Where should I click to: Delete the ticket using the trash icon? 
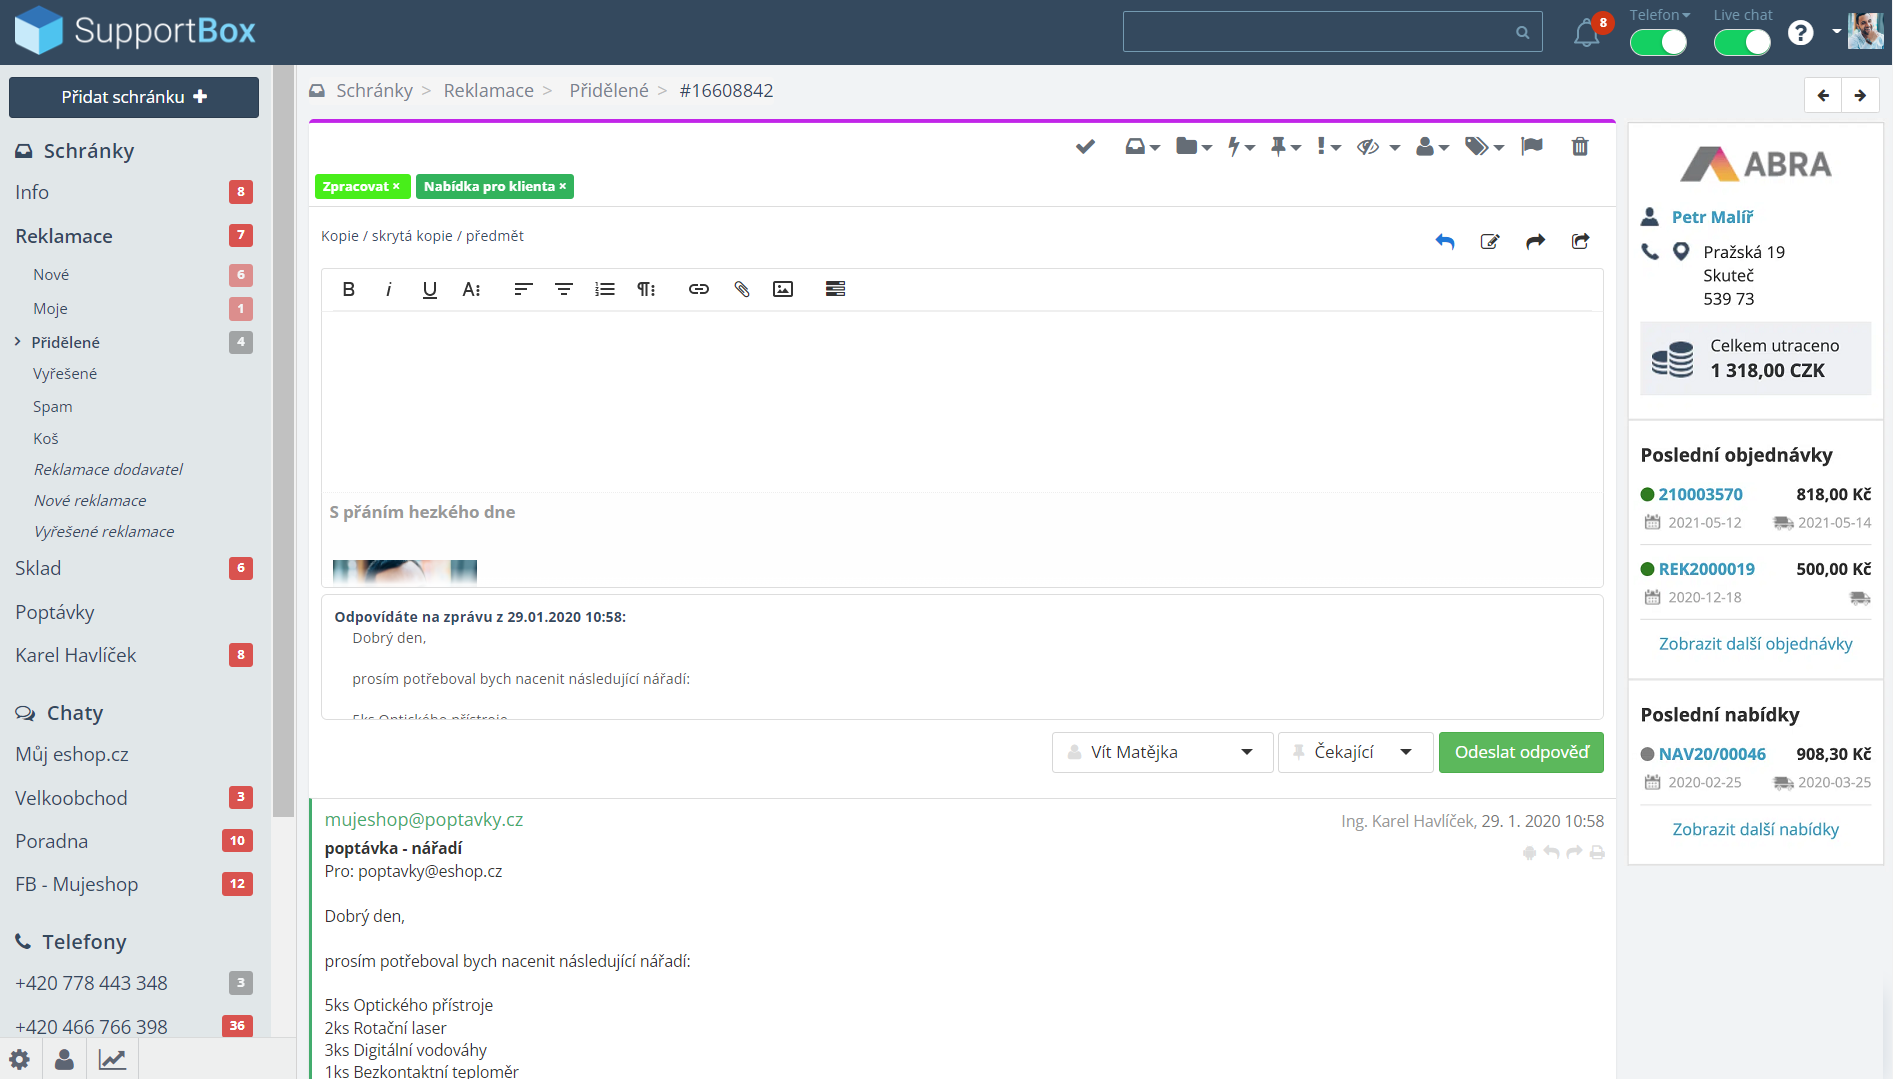(1579, 147)
